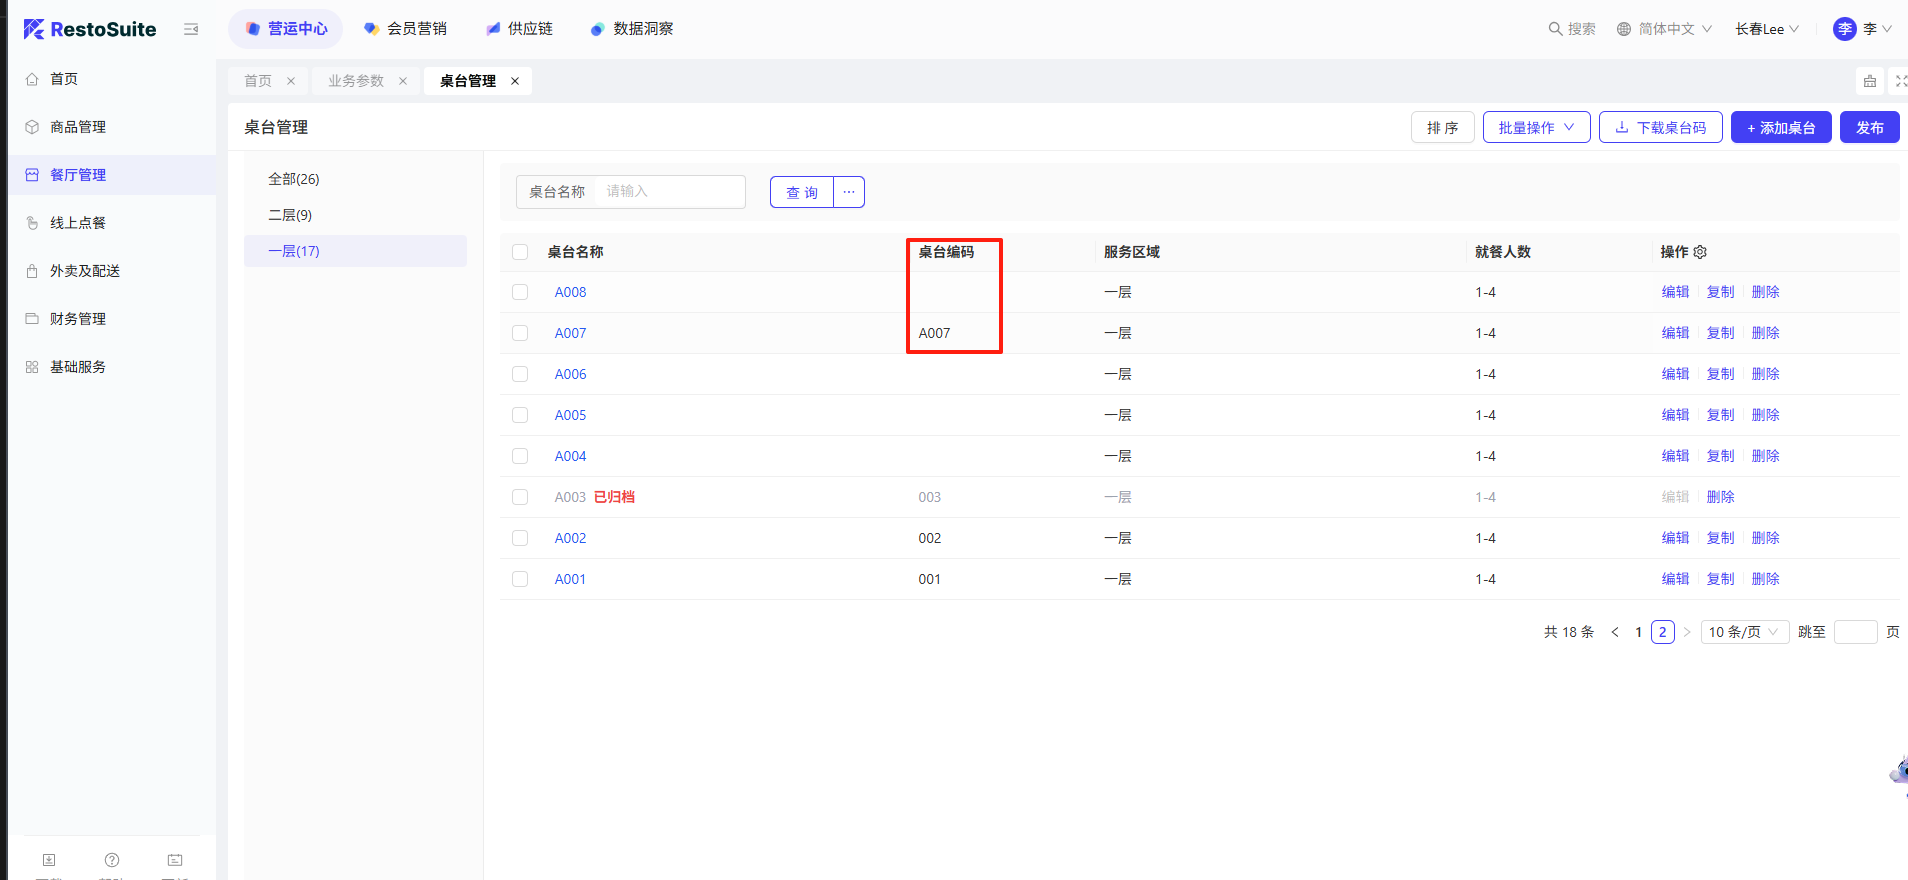The width and height of the screenshot is (1908, 880).
Task: Click the sidebar collapse icon beside the logo
Action: [191, 29]
